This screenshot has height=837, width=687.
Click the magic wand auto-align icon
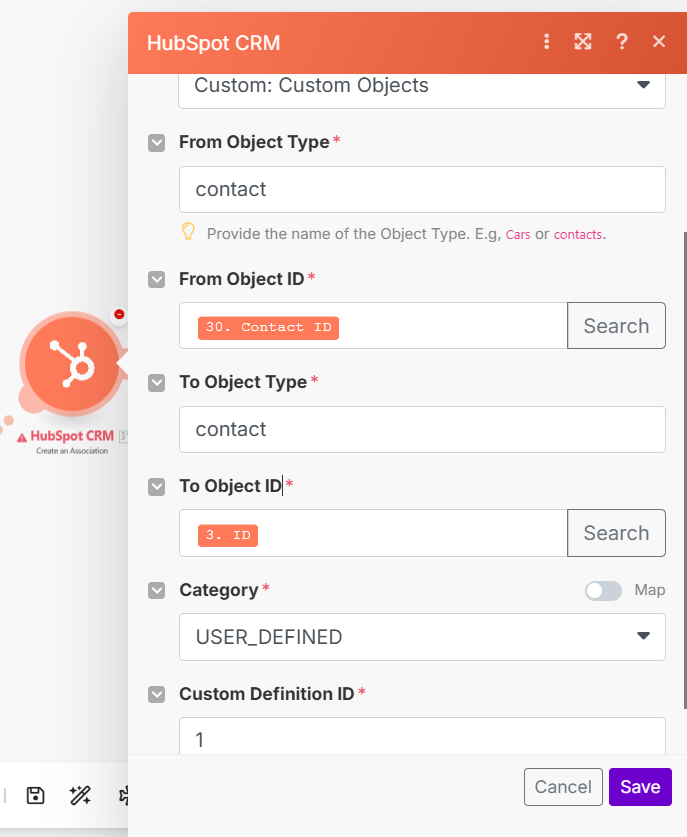80,795
